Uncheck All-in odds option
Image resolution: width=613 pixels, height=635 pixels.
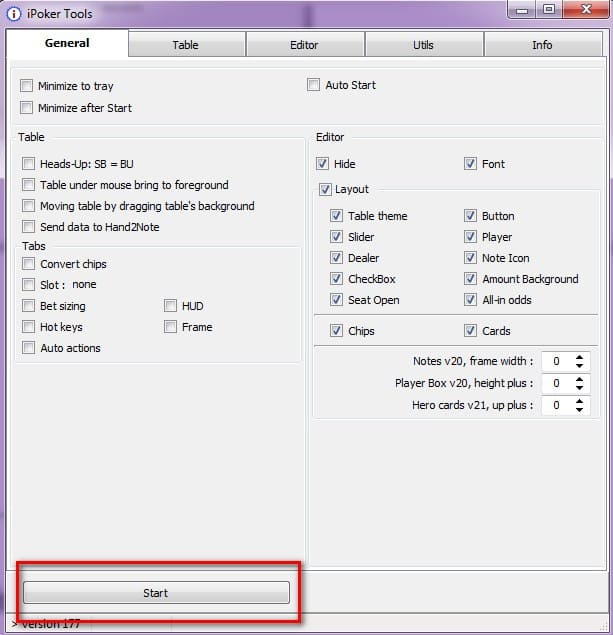tap(470, 300)
